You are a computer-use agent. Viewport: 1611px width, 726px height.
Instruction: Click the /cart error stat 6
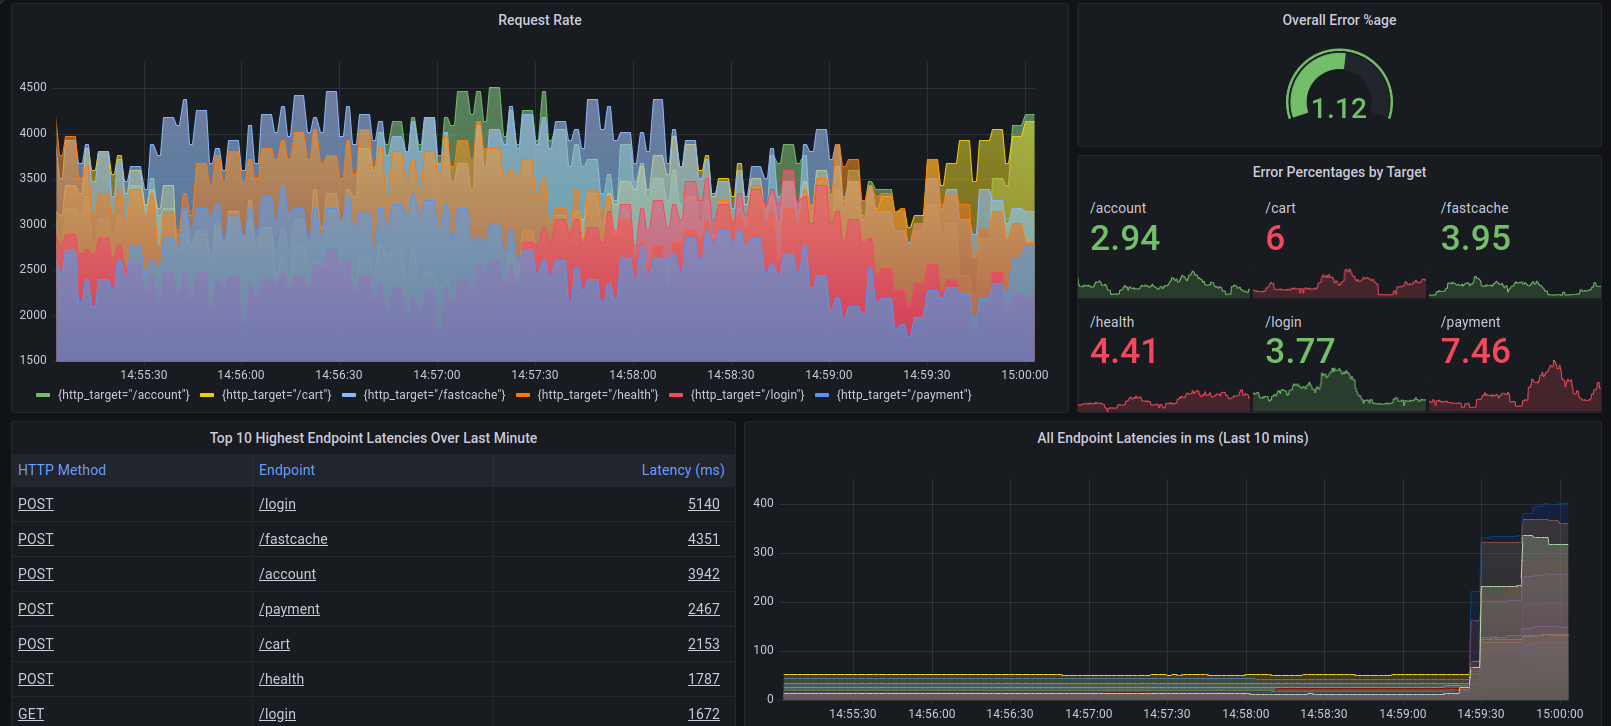pyautogui.click(x=1275, y=238)
